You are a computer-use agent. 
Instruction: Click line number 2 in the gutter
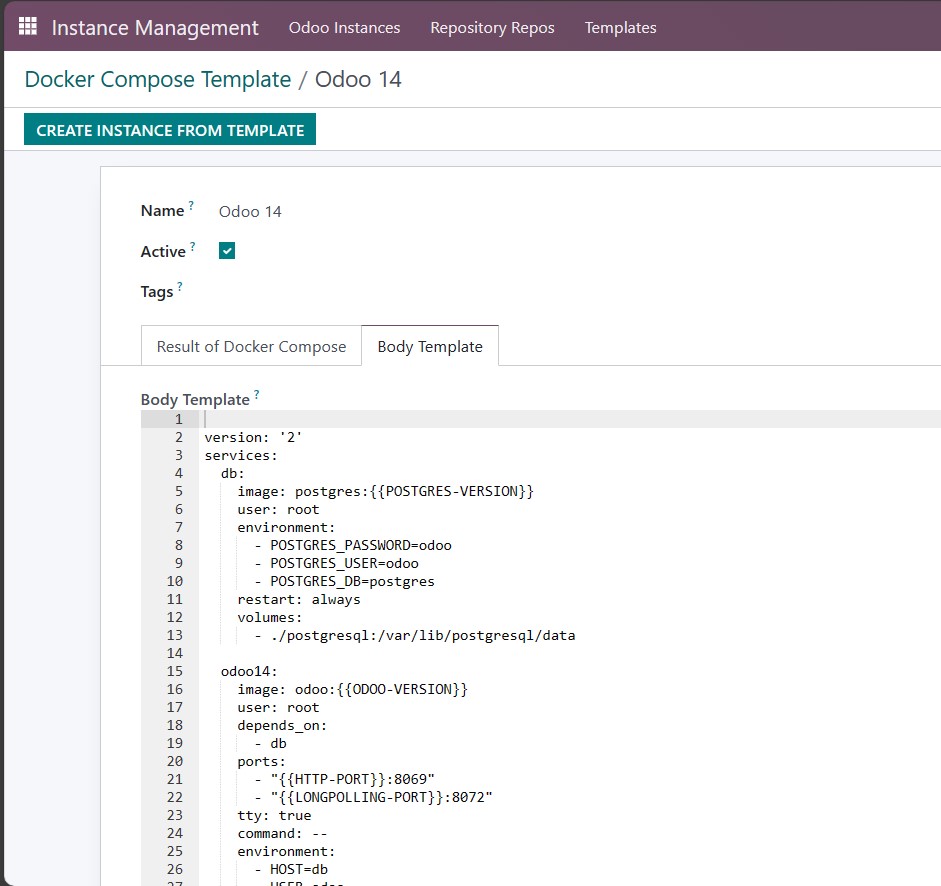(179, 437)
